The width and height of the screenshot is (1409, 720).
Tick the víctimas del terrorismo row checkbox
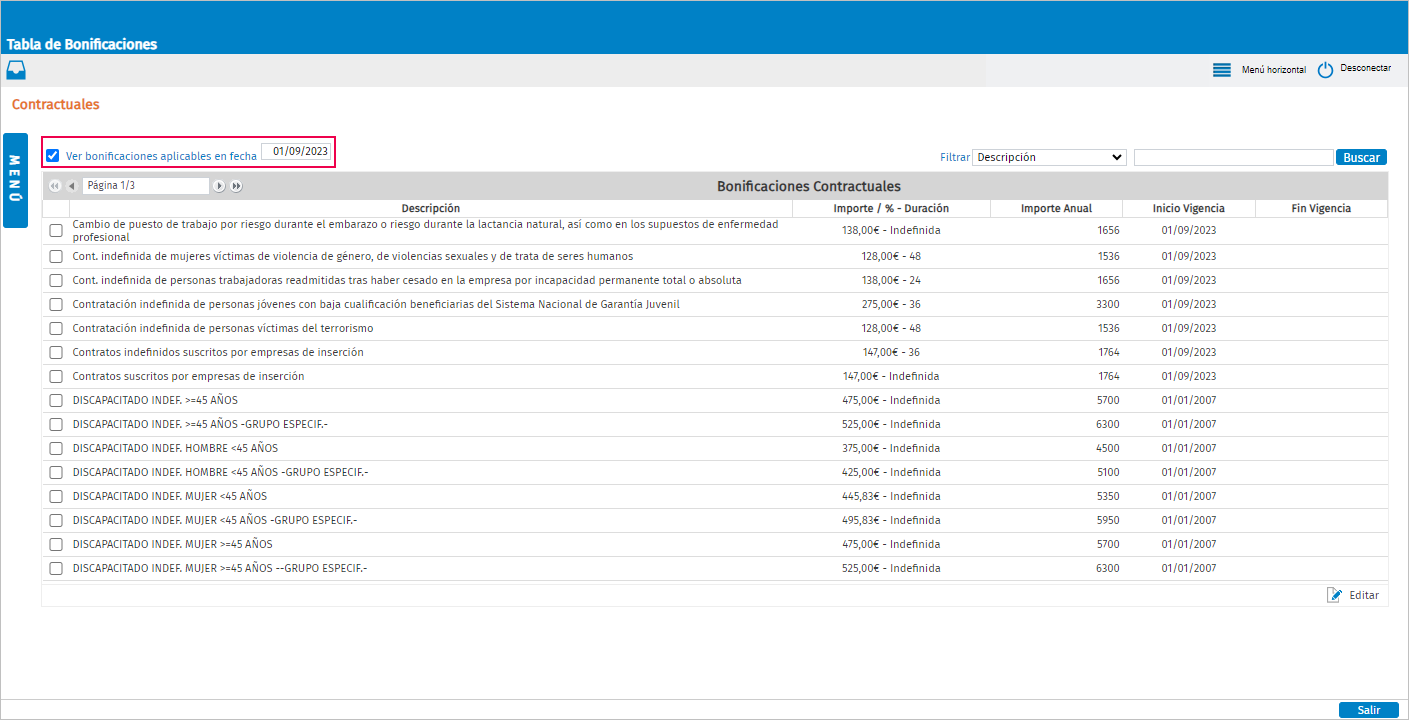tap(56, 329)
